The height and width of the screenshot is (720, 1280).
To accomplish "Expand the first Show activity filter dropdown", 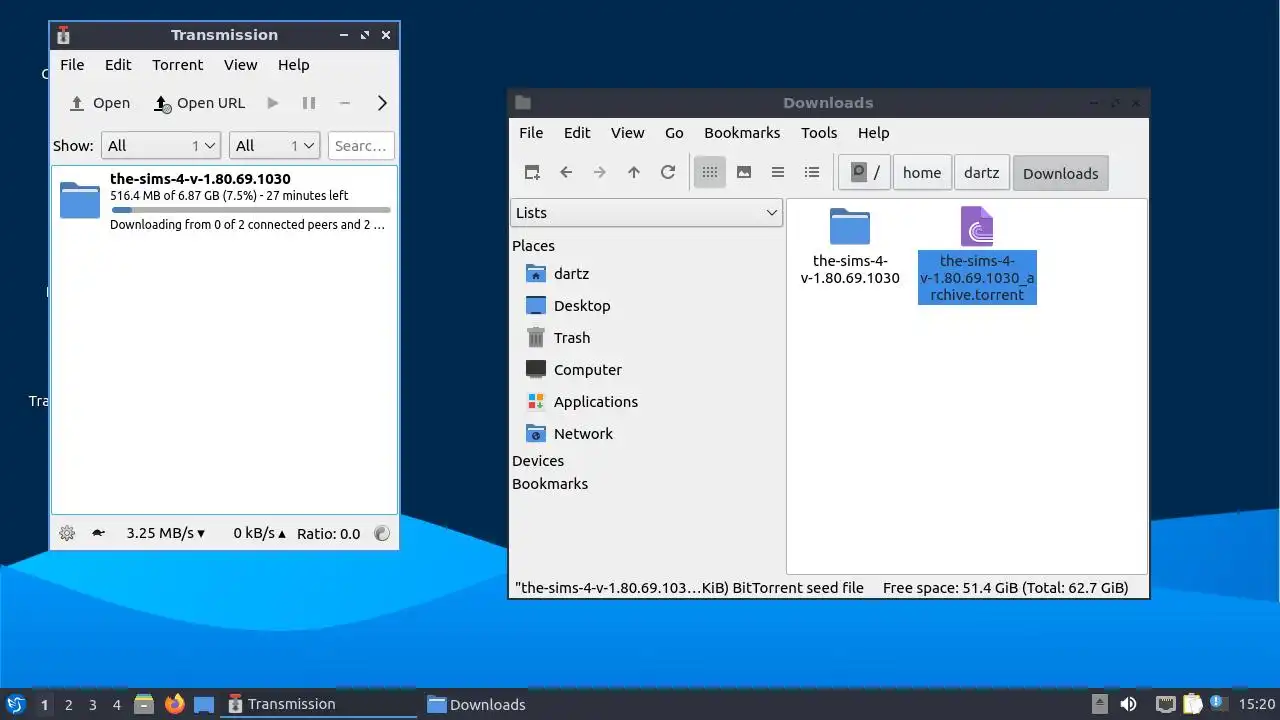I will pyautogui.click(x=161, y=146).
